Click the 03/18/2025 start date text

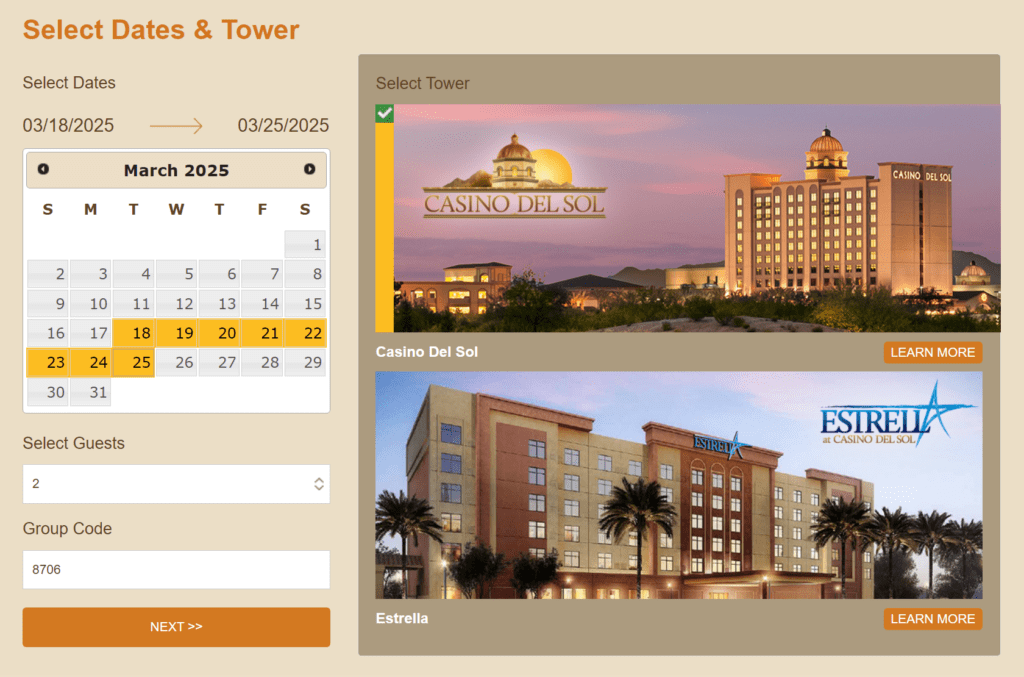tap(68, 126)
